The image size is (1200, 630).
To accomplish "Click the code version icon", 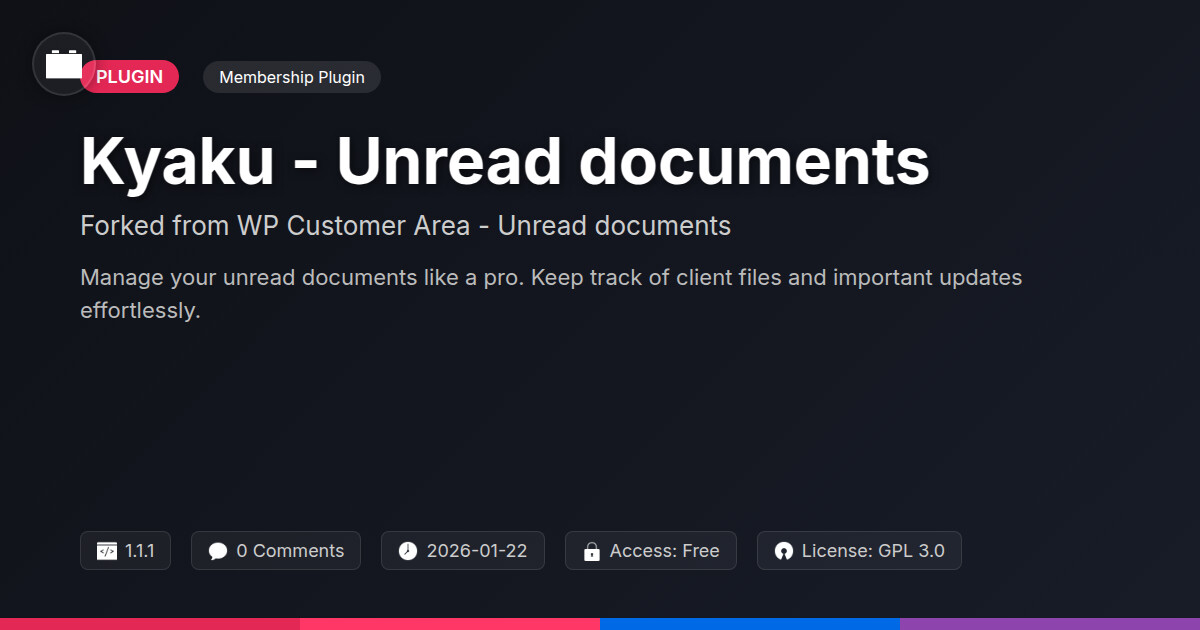I will pos(107,551).
